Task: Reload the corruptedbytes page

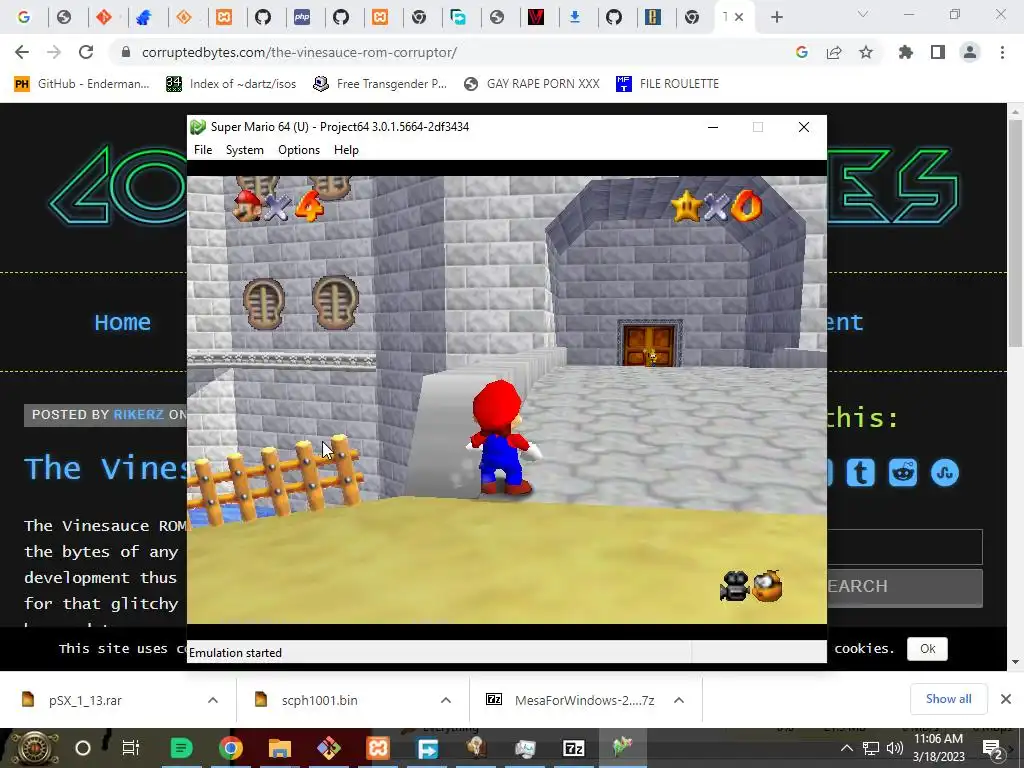Action: coord(86,52)
